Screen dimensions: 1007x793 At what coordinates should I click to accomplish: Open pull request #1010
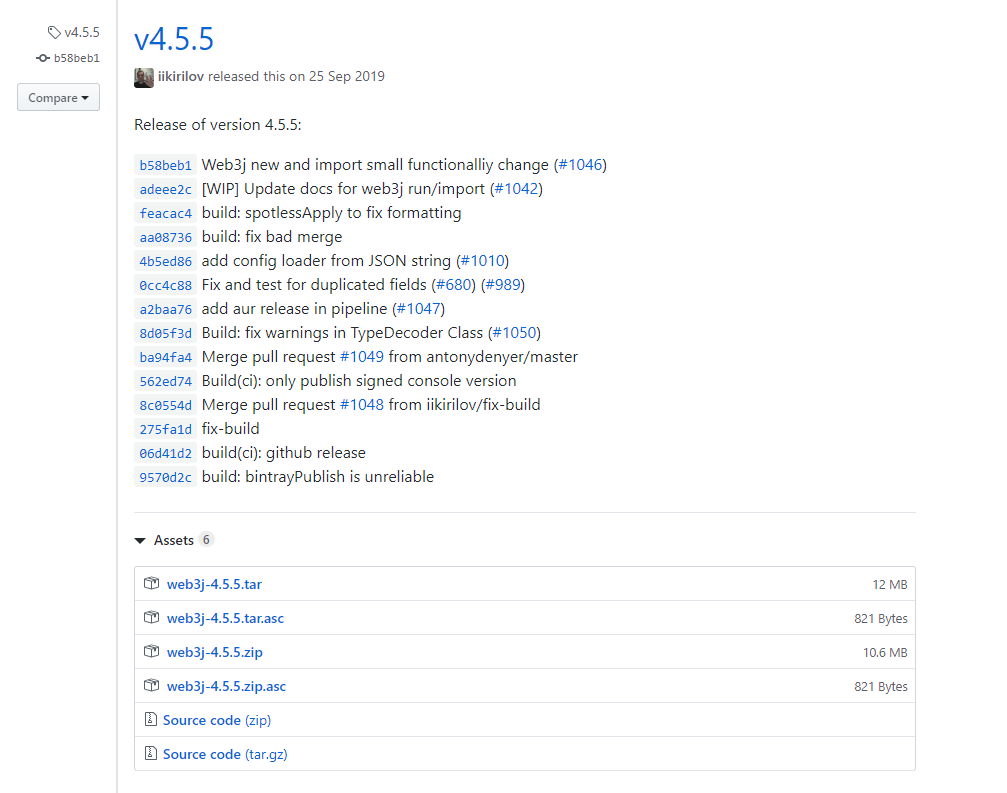point(482,261)
